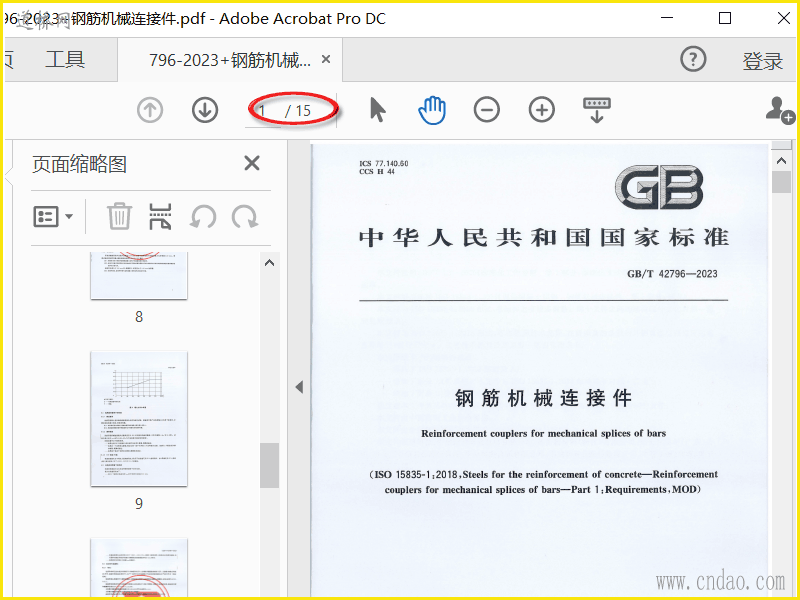The image size is (800, 600).
Task: Click the share with others person icon
Action: coord(780,110)
